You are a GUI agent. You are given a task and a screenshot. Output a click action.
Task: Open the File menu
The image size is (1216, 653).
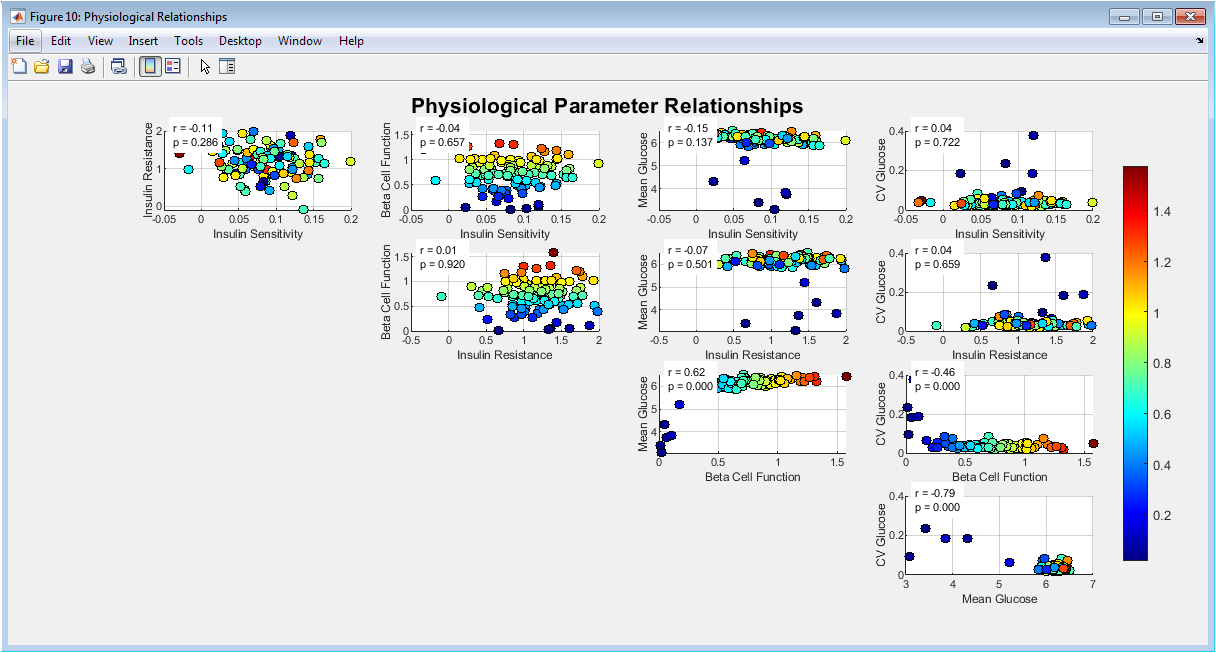[x=25, y=41]
